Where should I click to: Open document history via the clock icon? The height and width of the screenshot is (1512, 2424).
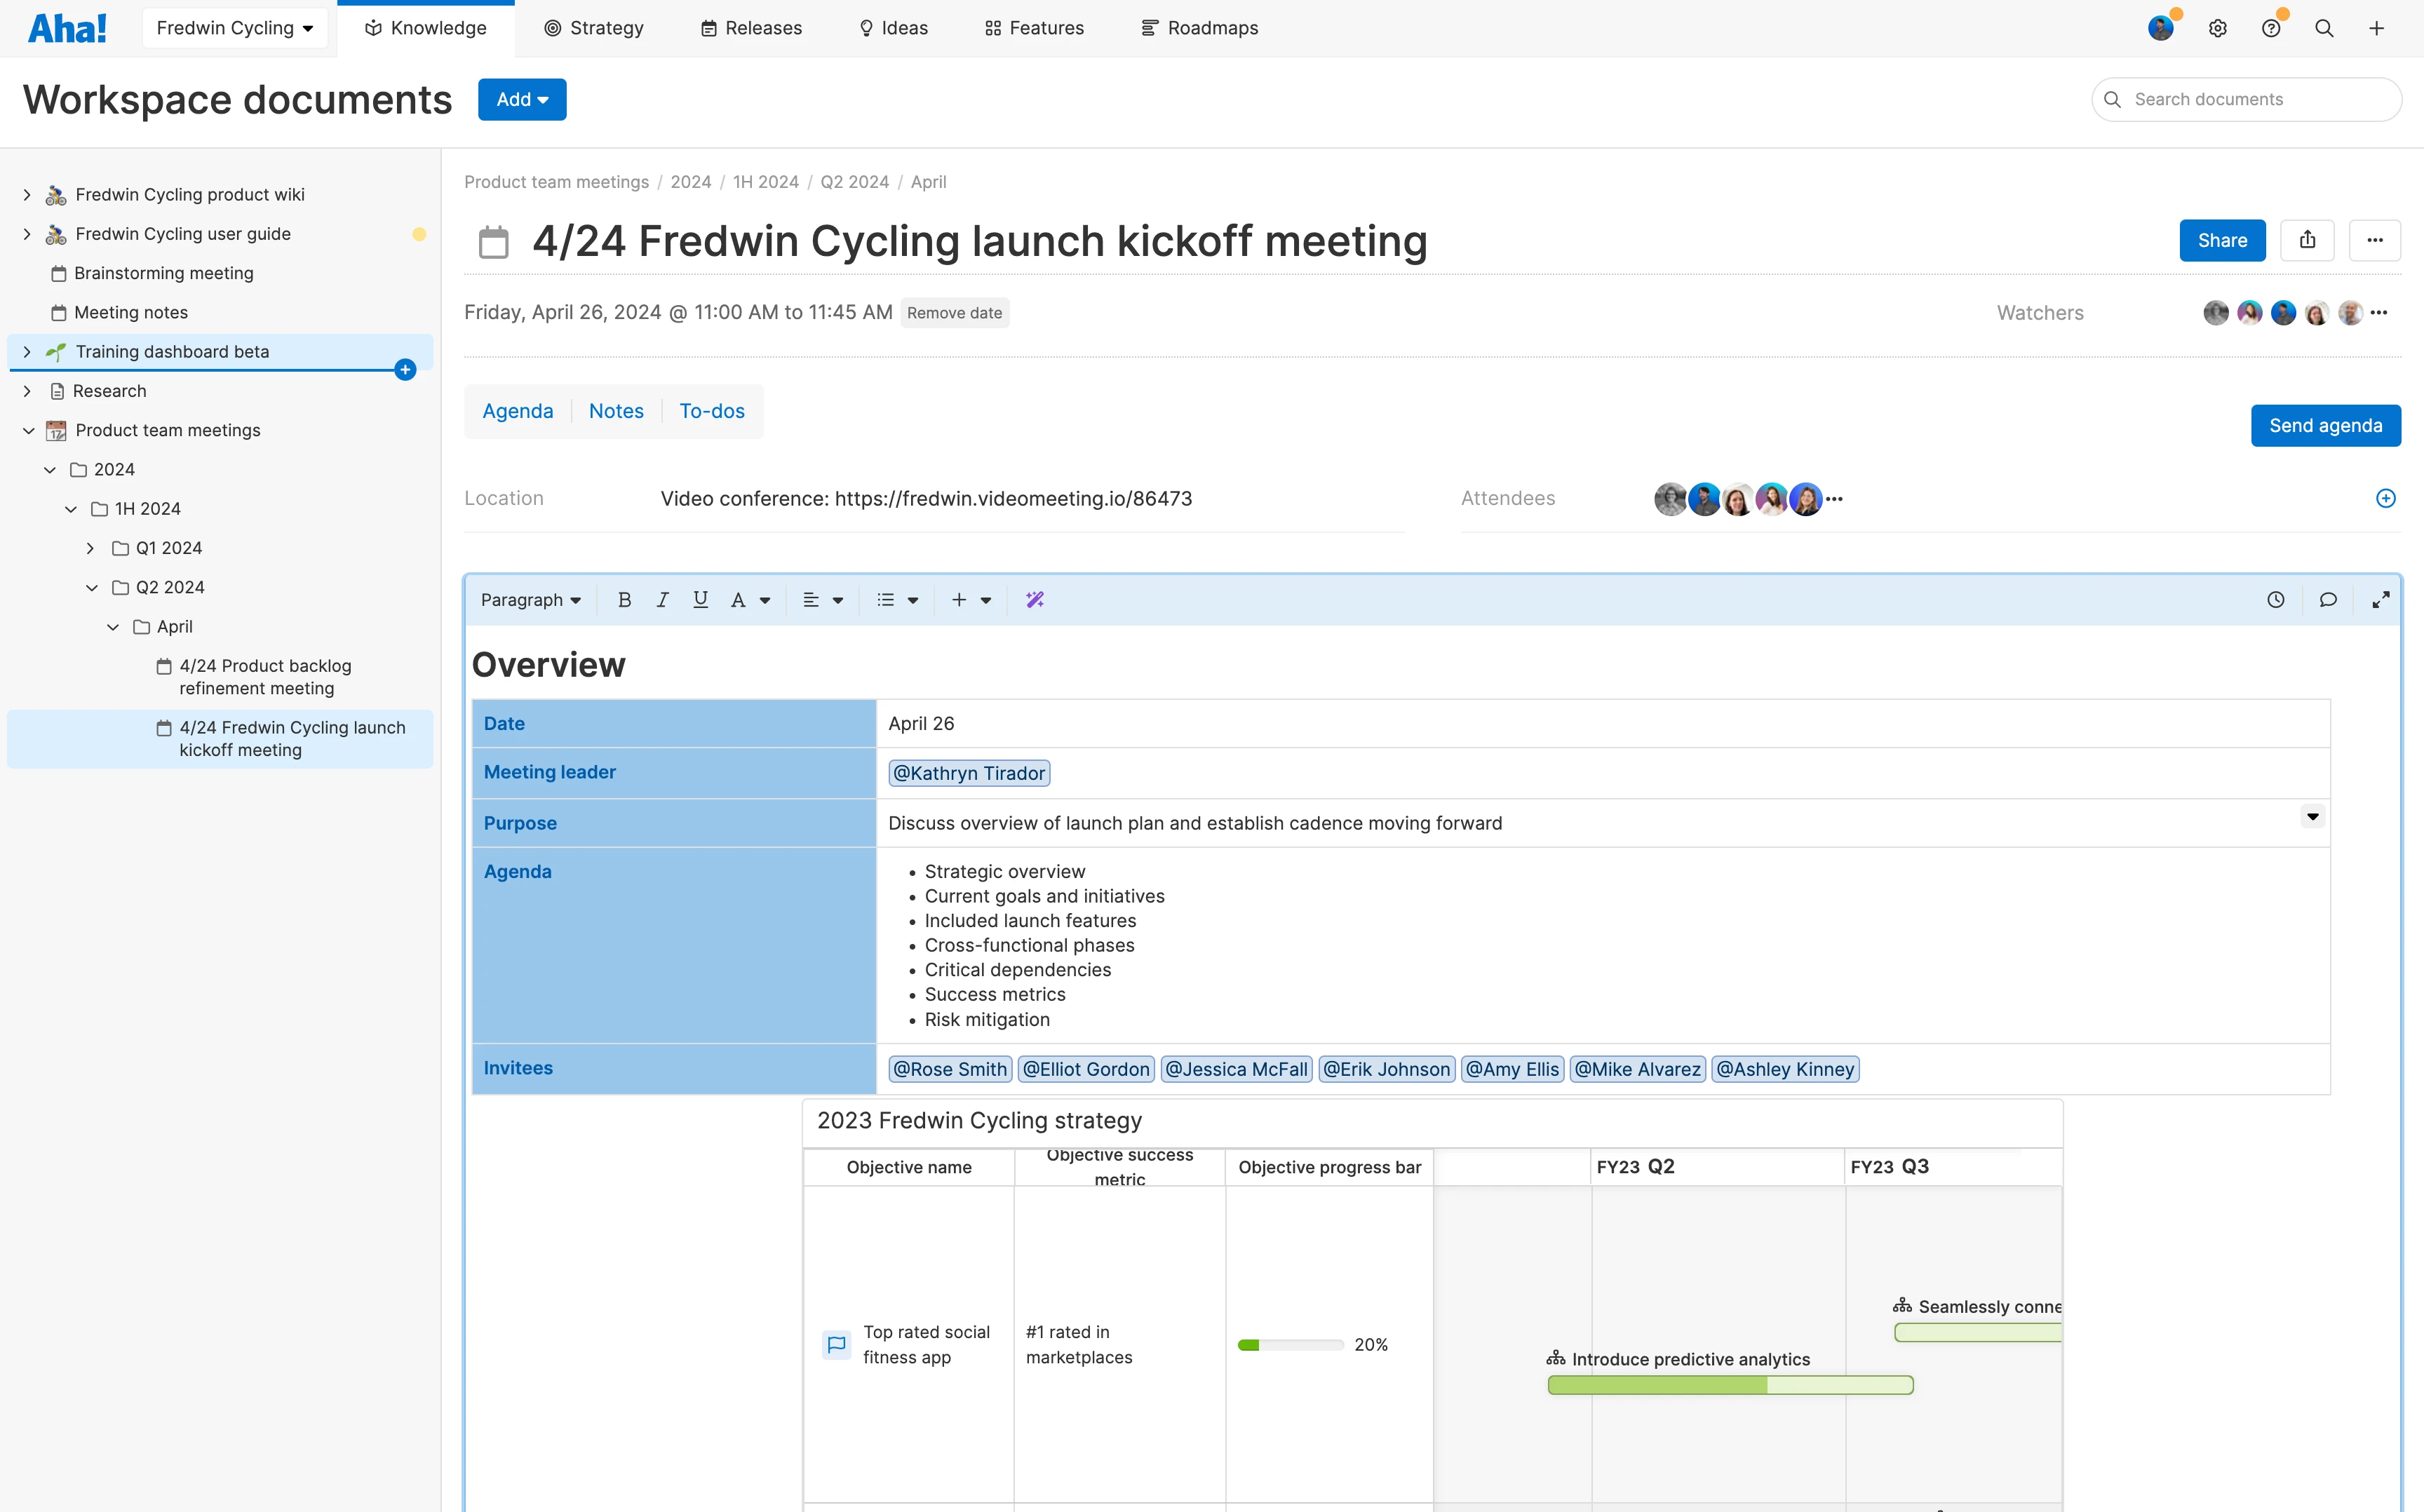click(2275, 599)
